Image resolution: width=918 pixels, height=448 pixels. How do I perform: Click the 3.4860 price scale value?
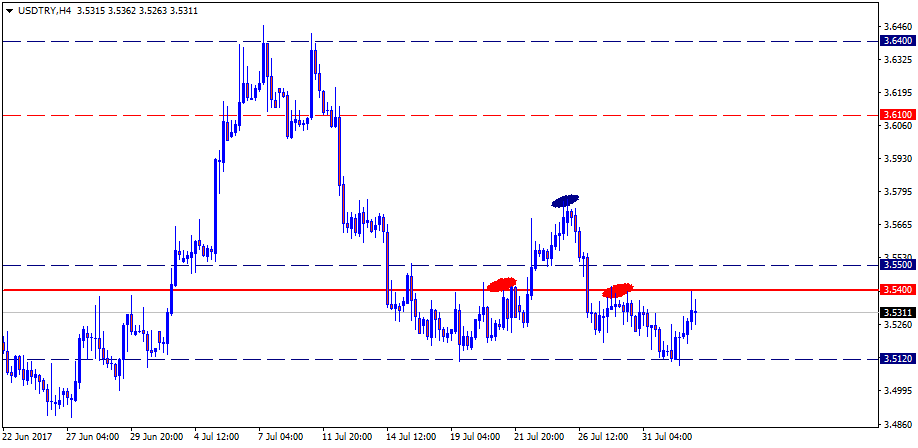(895, 424)
